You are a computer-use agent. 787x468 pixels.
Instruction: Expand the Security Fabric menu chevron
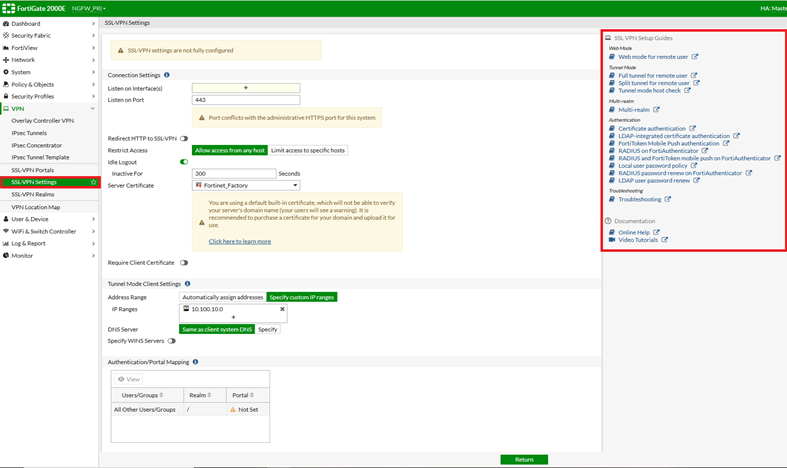pos(93,36)
